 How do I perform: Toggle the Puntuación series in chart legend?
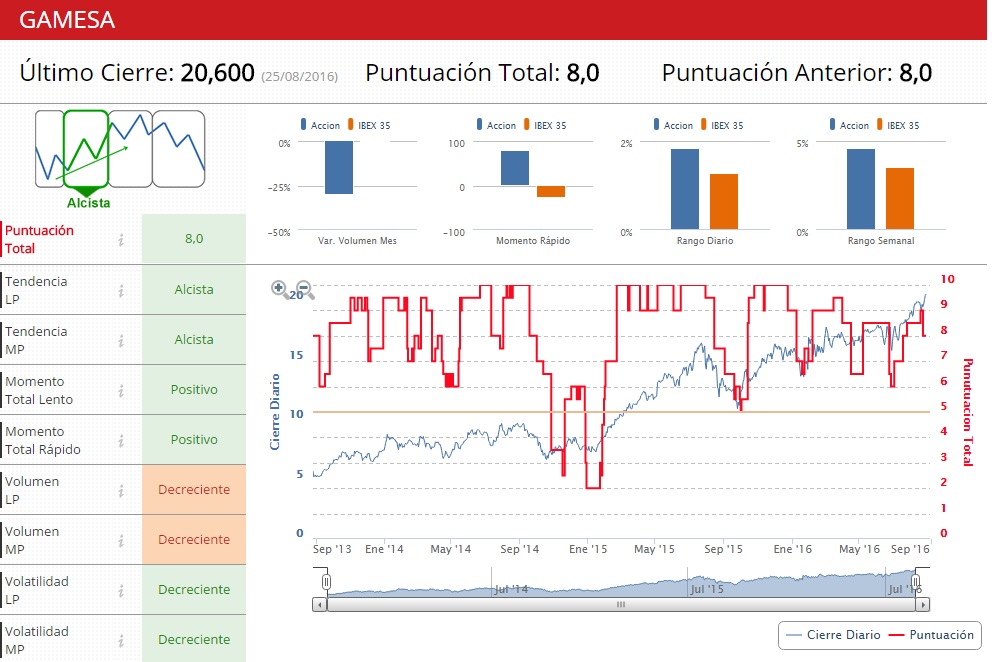(932, 635)
